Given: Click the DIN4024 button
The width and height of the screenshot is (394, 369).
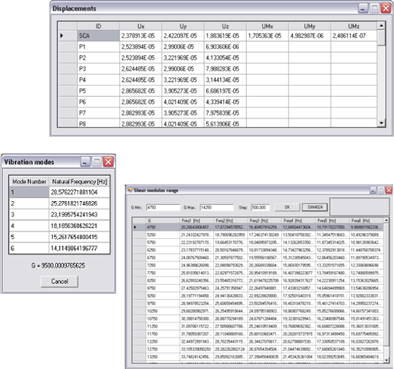Looking at the screenshot, I should (x=315, y=207).
